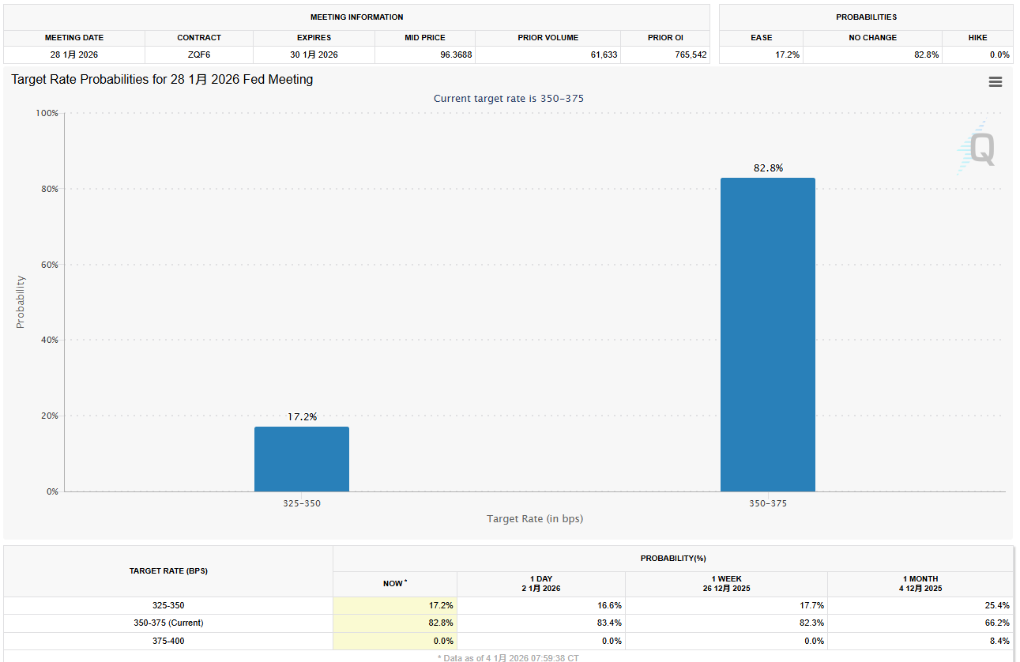Click the 17.2% data label above bar
This screenshot has height=662, width=1020.
coord(301,416)
